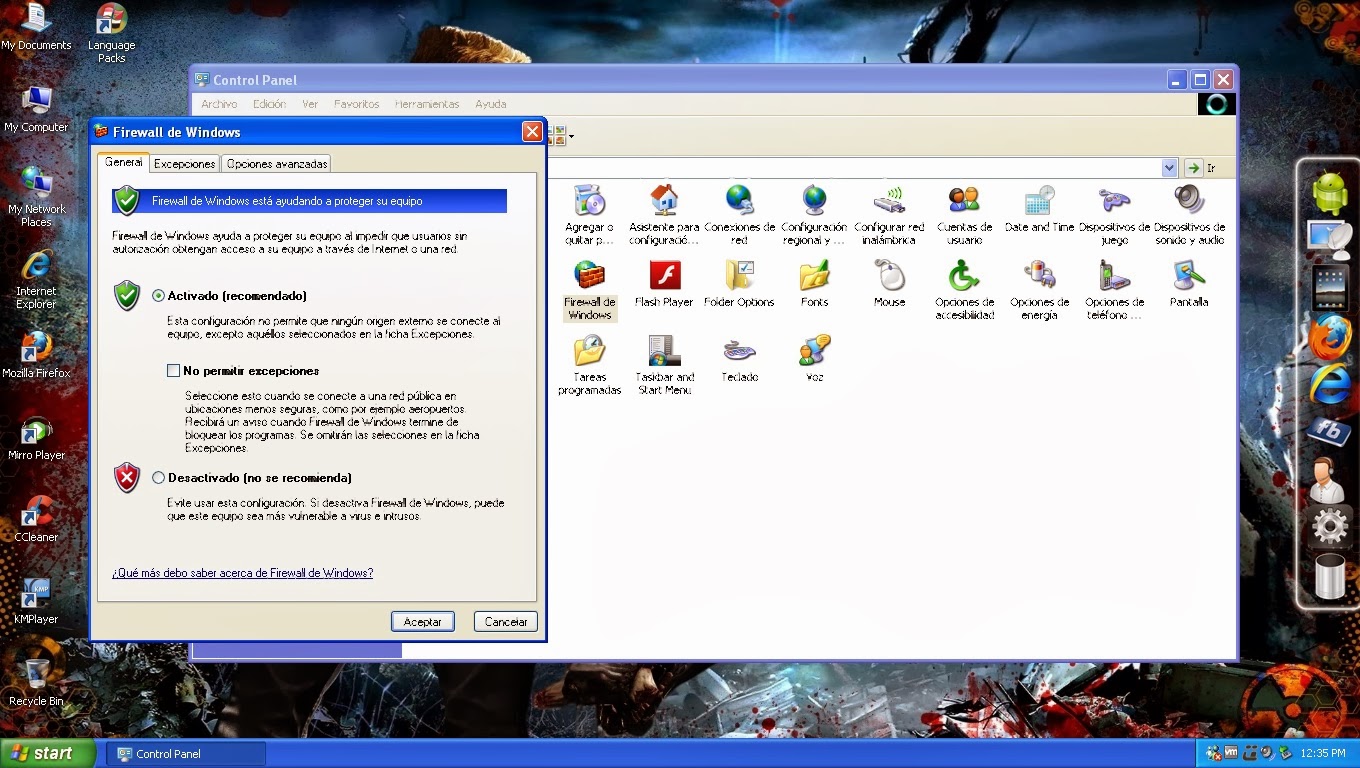Open the Fonts folder icon
This screenshot has width=1360, height=768.
[814, 283]
